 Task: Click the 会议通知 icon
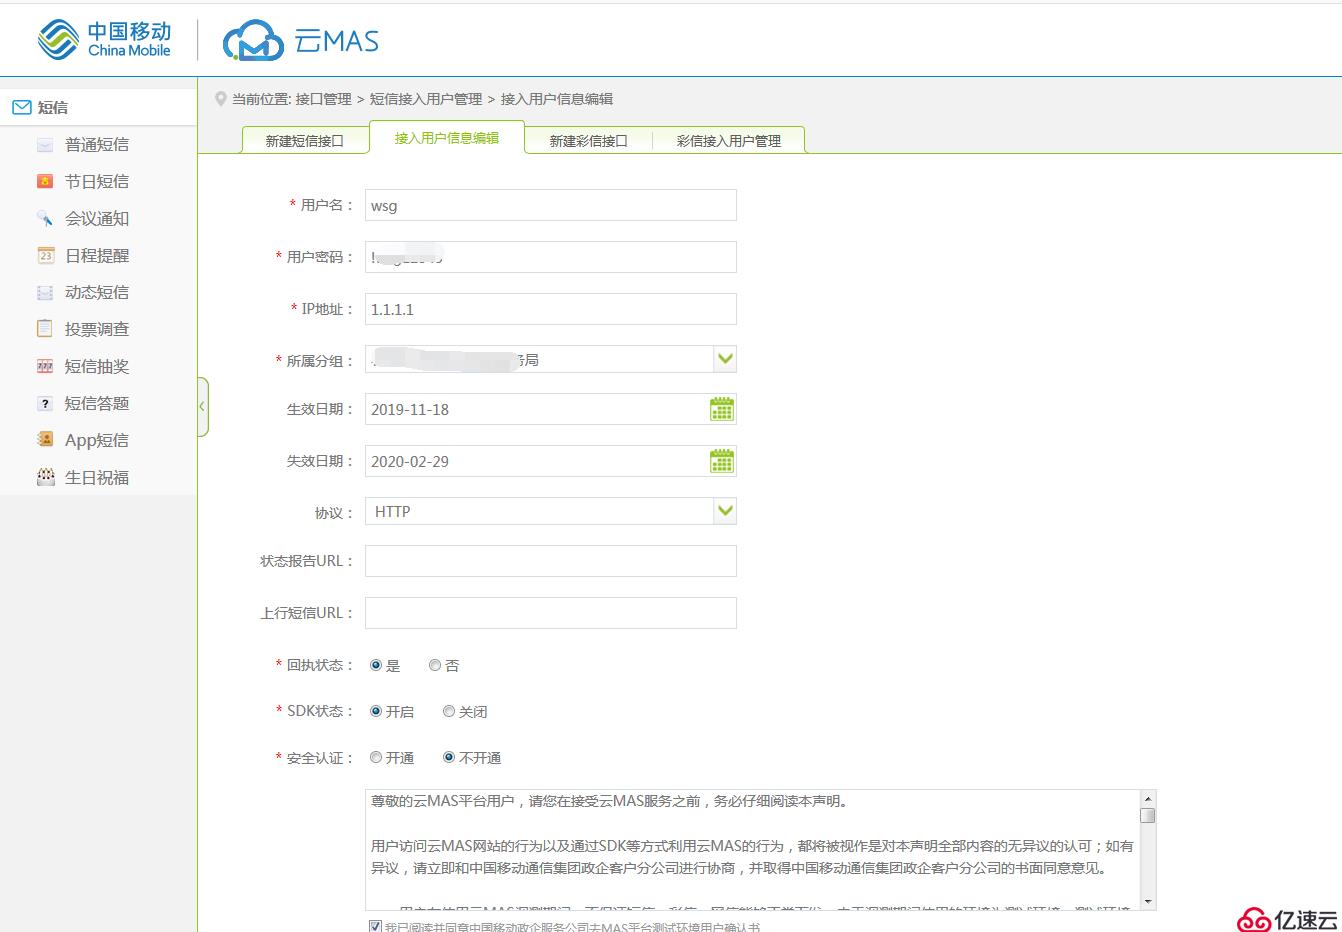45,218
